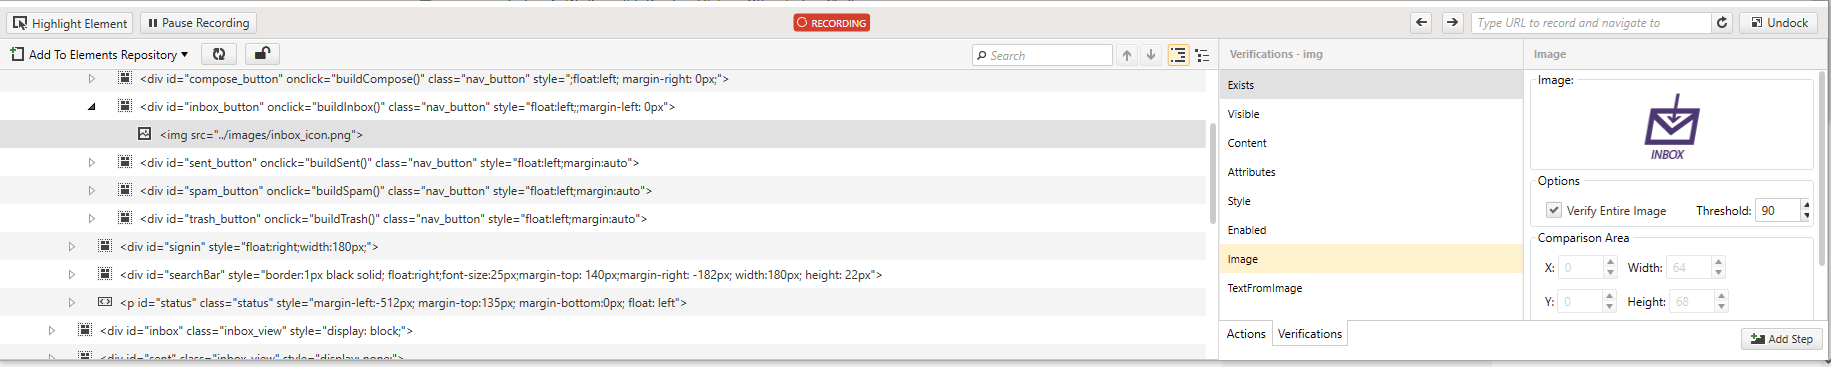Select the Attributes verification
Viewport: 1831px width, 367px height.
click(1371, 172)
